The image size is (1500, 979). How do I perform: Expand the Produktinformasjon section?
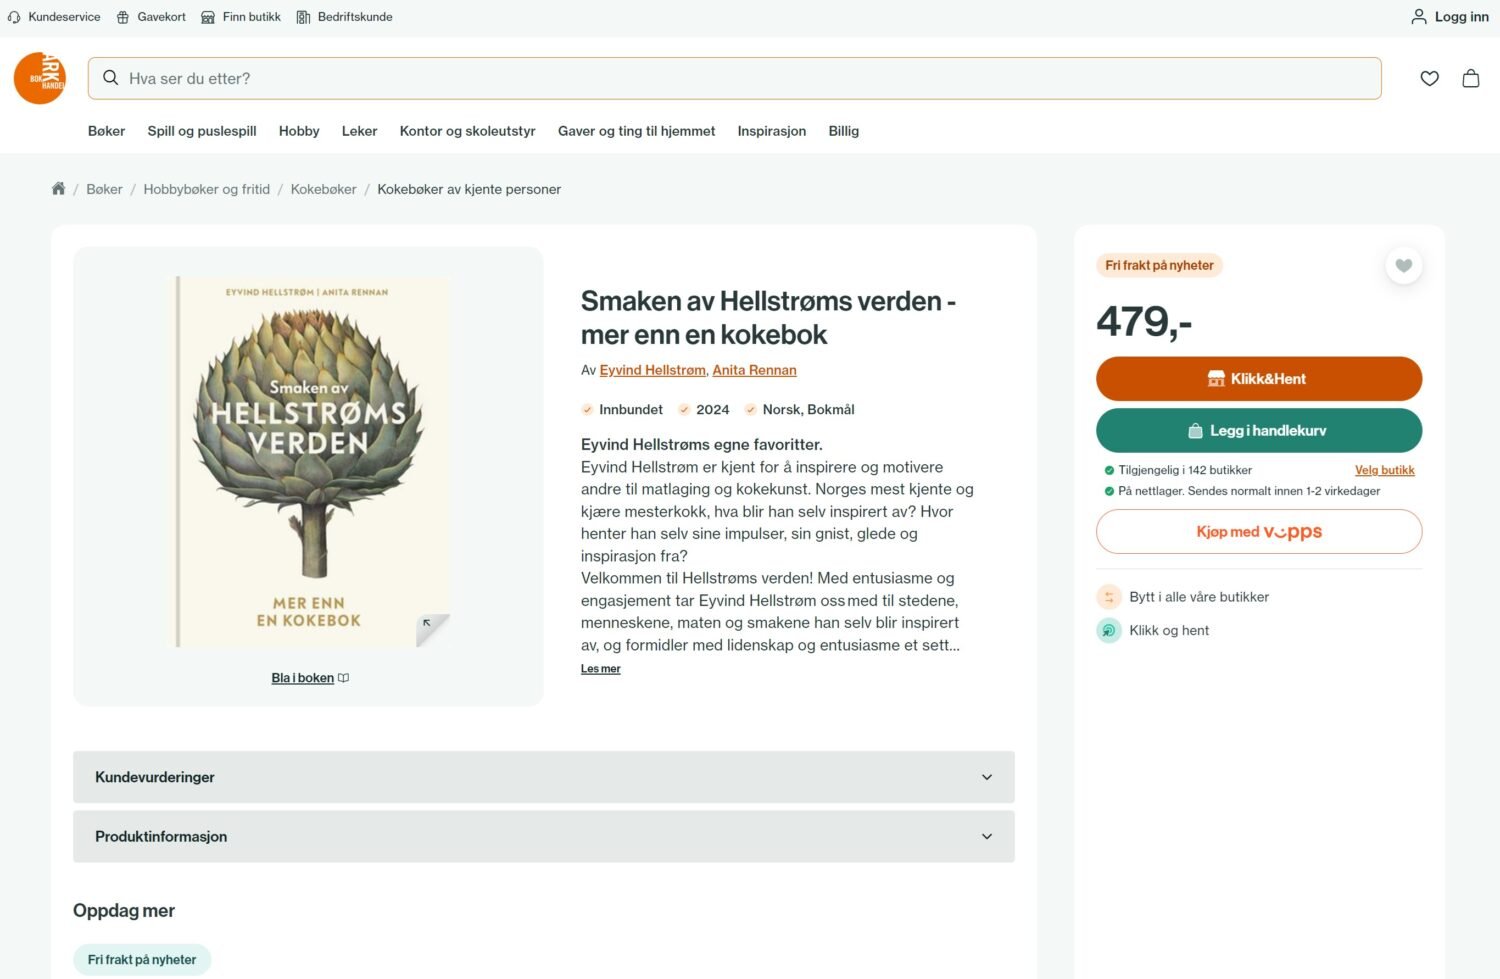[x=543, y=836]
